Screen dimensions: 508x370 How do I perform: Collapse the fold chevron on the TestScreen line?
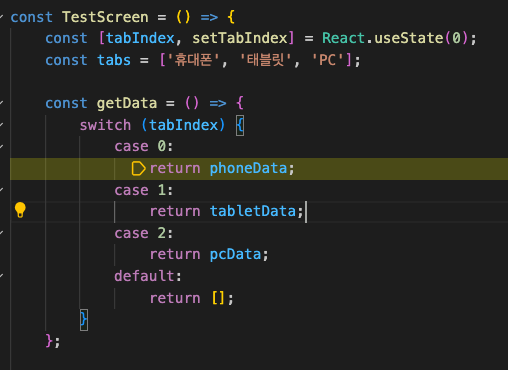[x=2, y=16]
